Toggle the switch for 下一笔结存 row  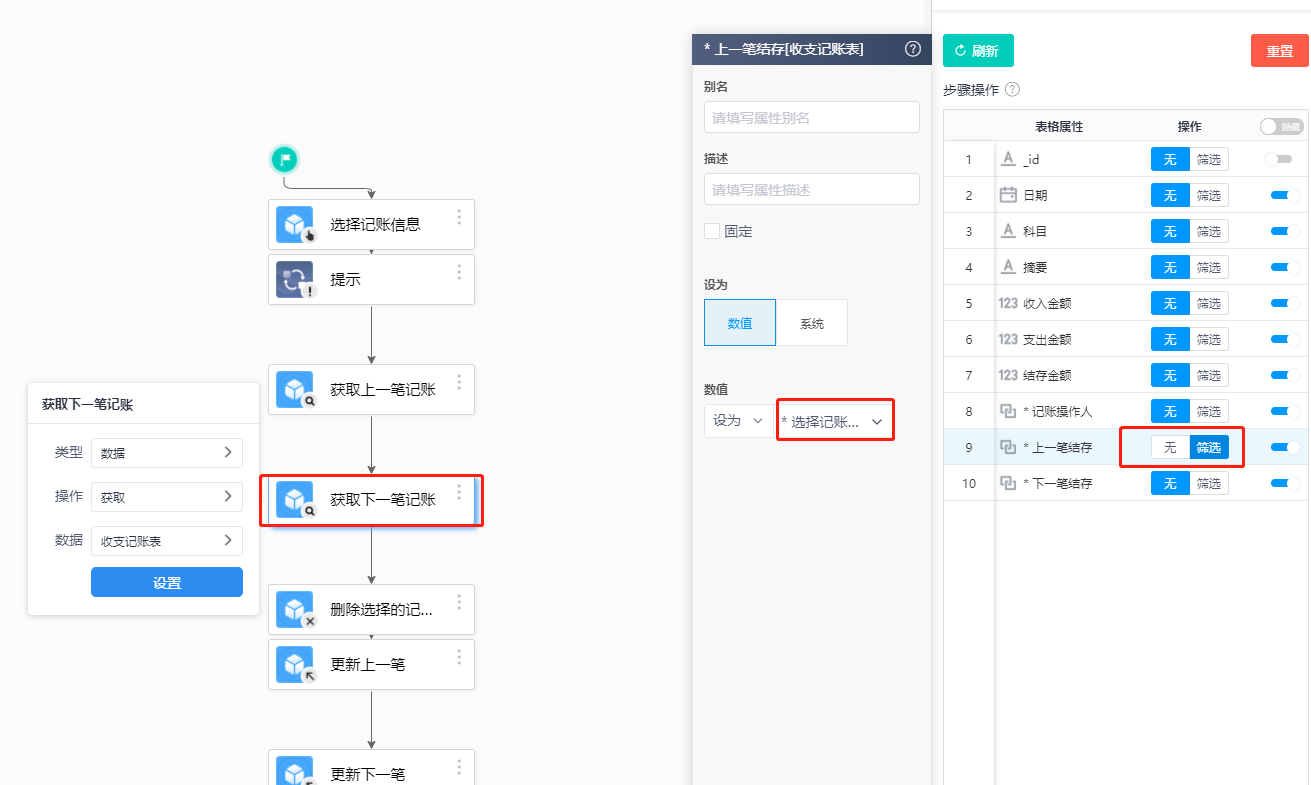1285,483
